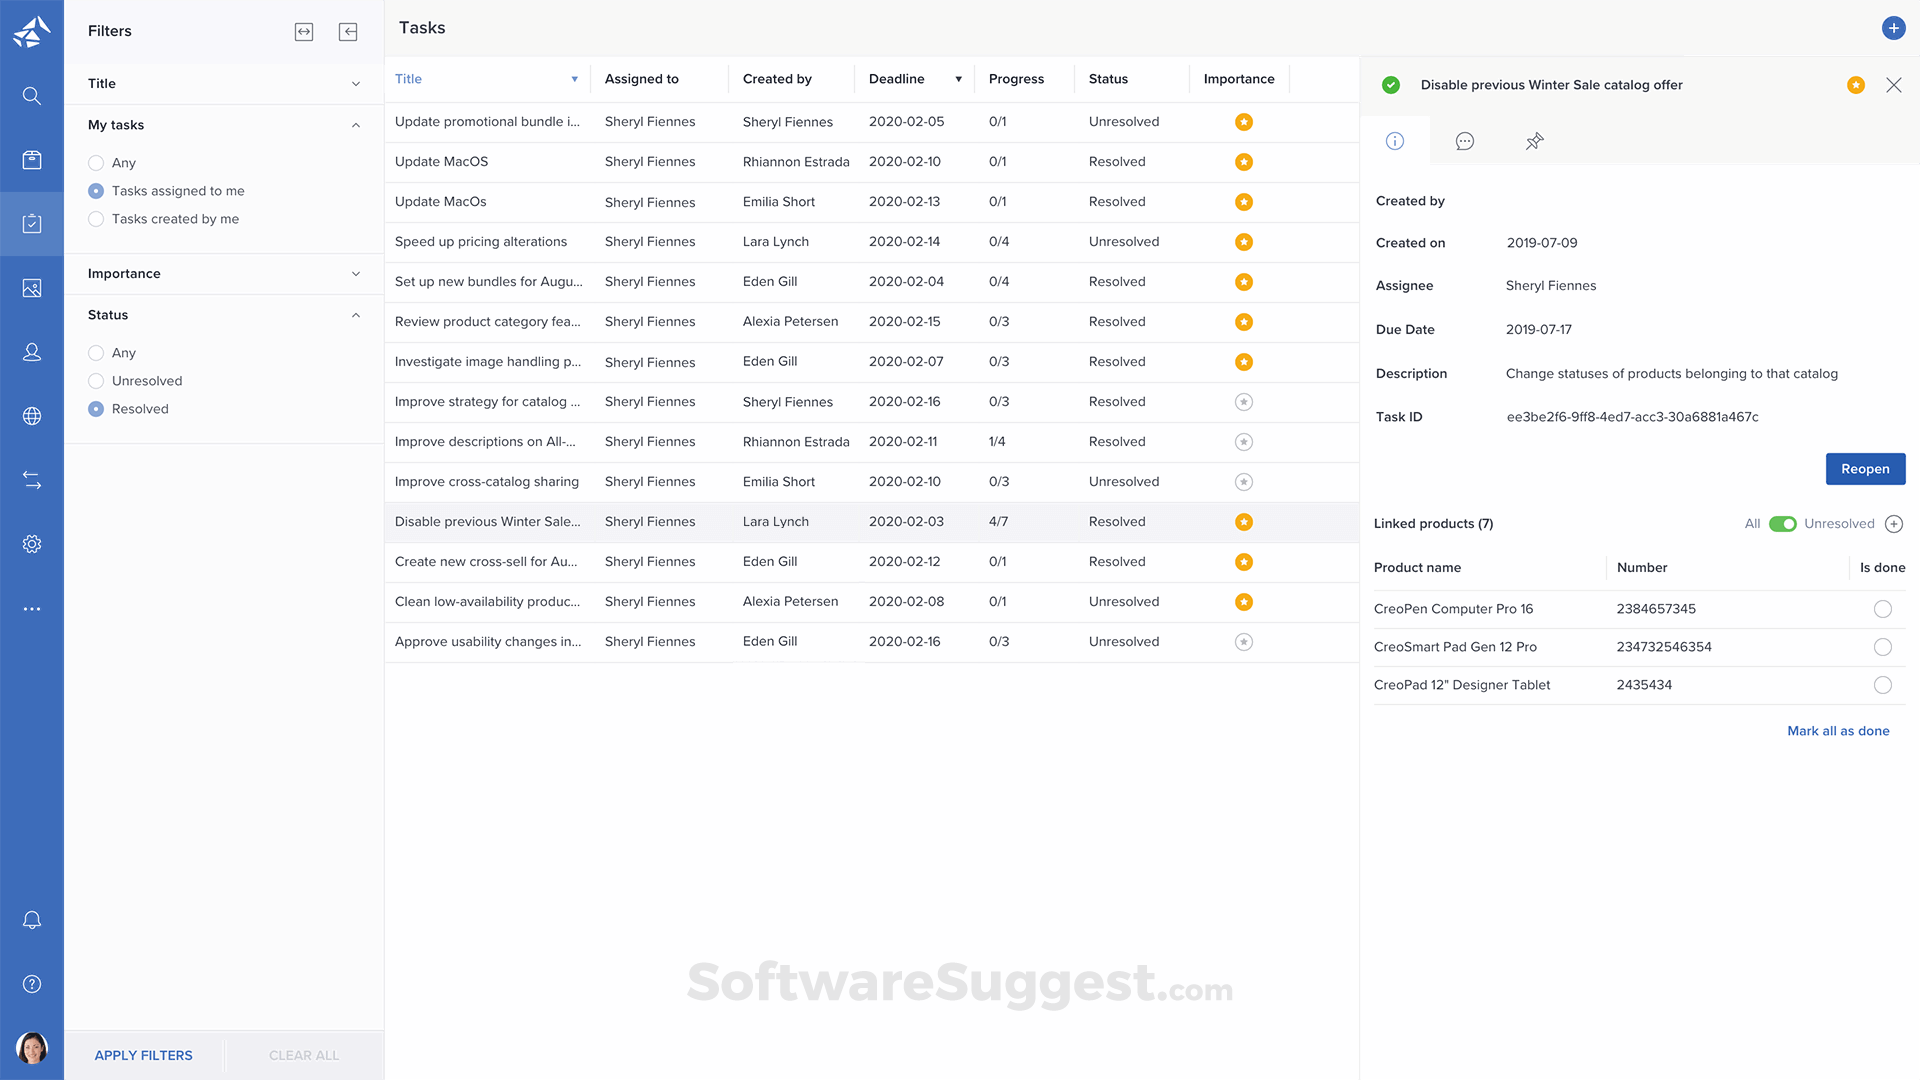Add a linked product with the plus icon
1920x1080 pixels.
(1894, 524)
